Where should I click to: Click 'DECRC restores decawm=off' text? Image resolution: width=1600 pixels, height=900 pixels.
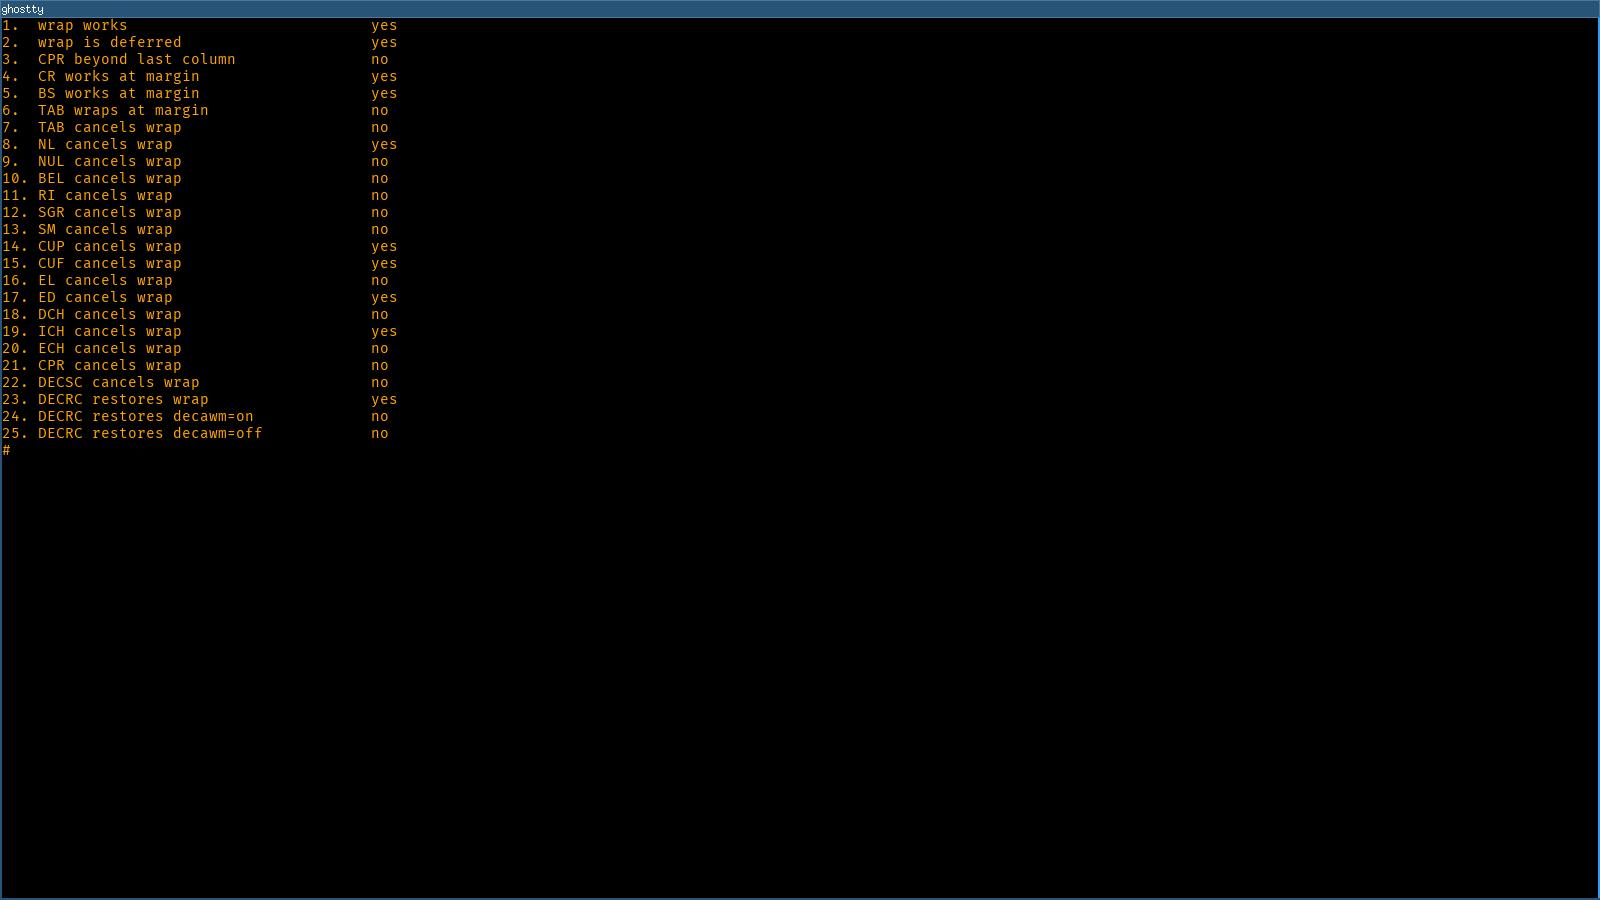pos(150,434)
